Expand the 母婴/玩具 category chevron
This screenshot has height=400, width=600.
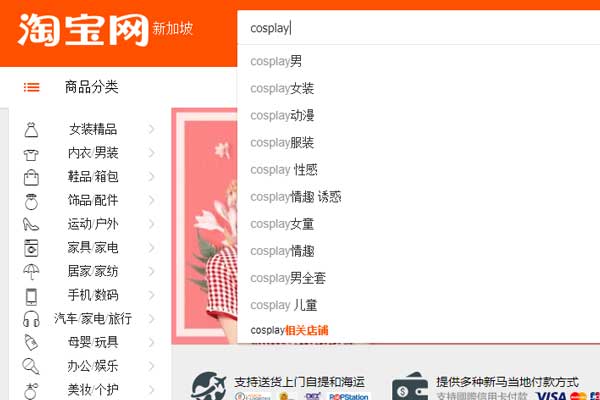pos(151,342)
